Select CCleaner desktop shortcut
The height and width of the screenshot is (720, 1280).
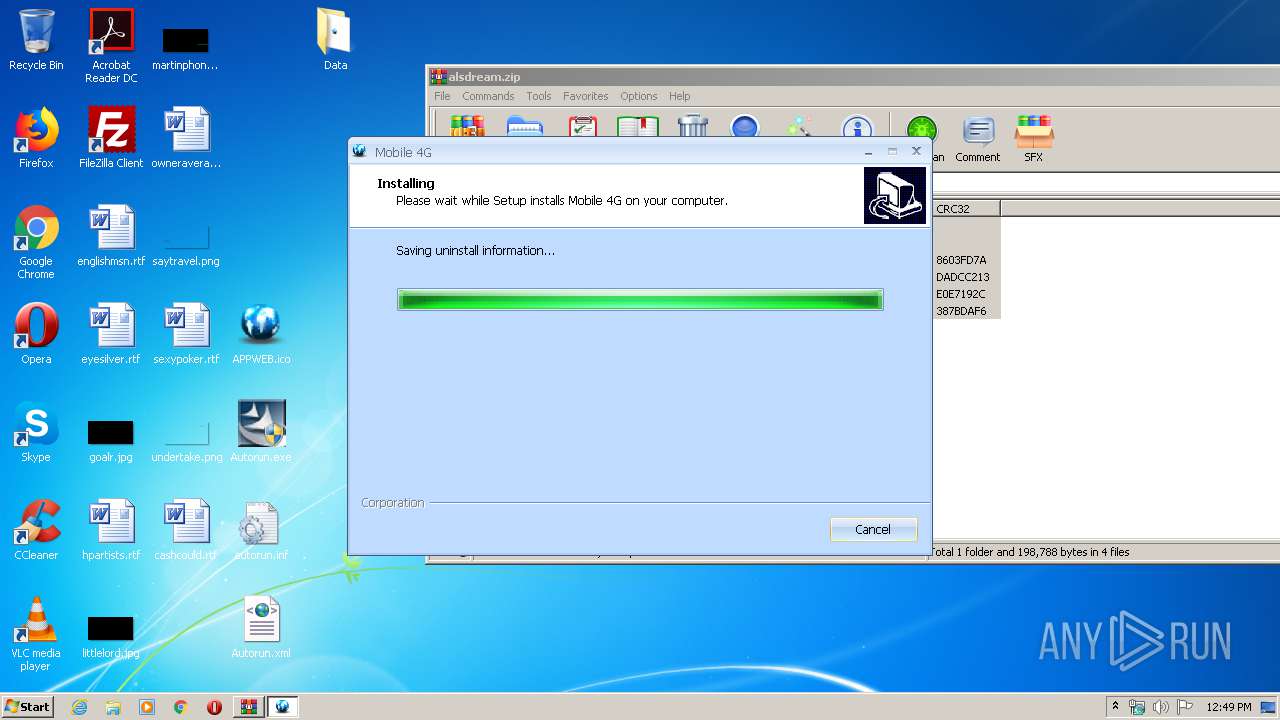tap(36, 530)
